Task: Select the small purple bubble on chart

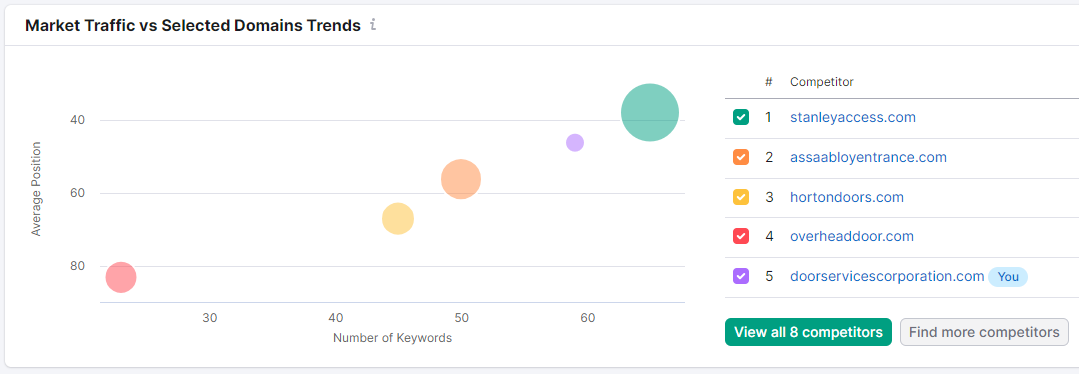Action: [x=575, y=143]
